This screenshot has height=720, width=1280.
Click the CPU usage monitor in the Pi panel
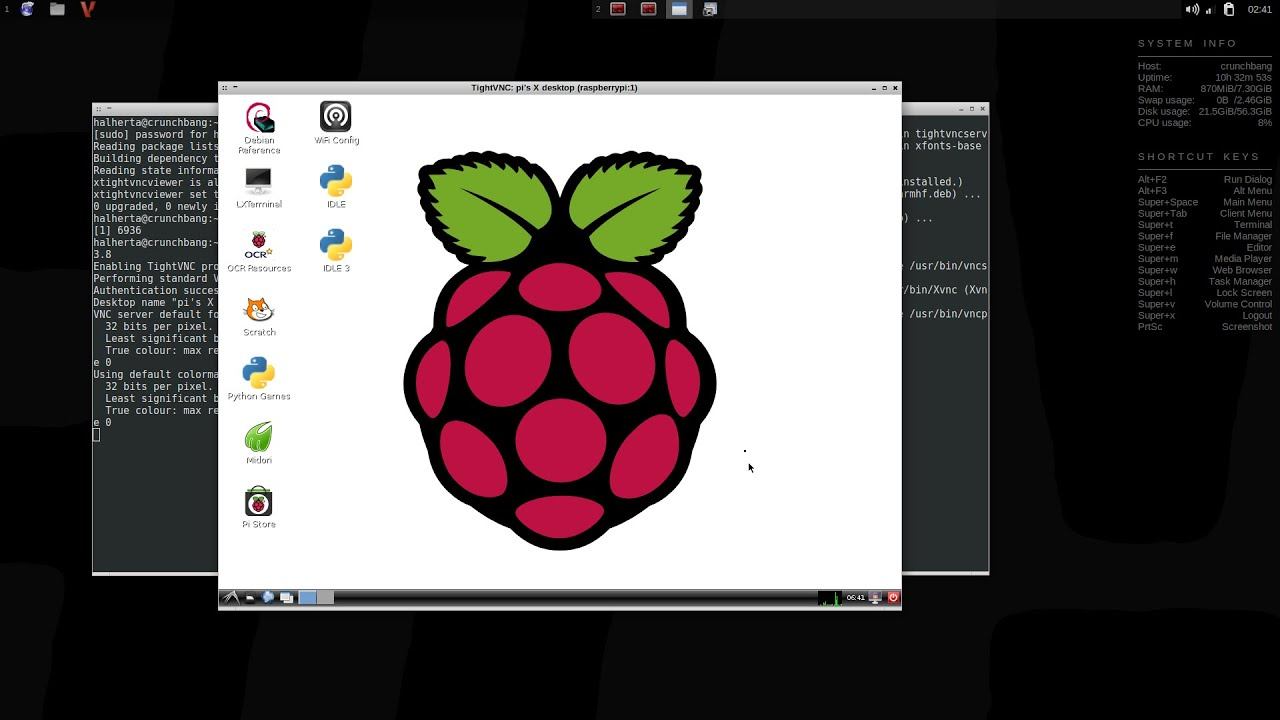click(831, 597)
